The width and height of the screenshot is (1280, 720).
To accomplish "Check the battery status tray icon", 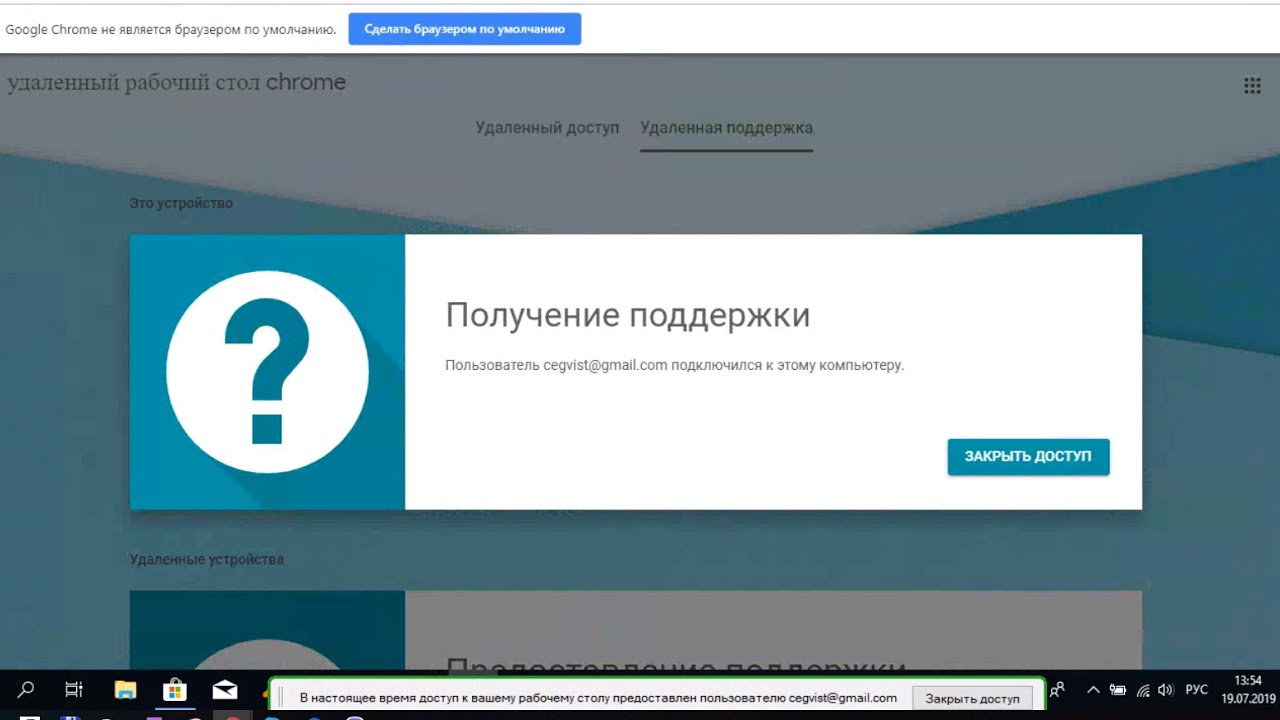I will pyautogui.click(x=1118, y=690).
